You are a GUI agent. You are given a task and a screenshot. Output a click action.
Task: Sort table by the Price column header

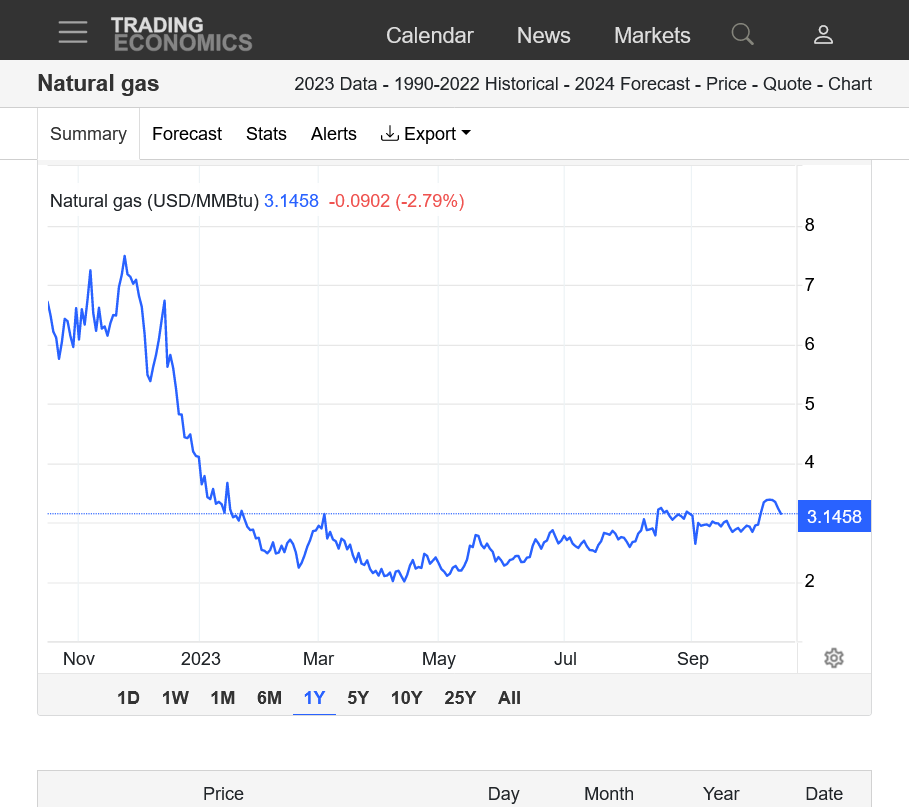[x=223, y=793]
